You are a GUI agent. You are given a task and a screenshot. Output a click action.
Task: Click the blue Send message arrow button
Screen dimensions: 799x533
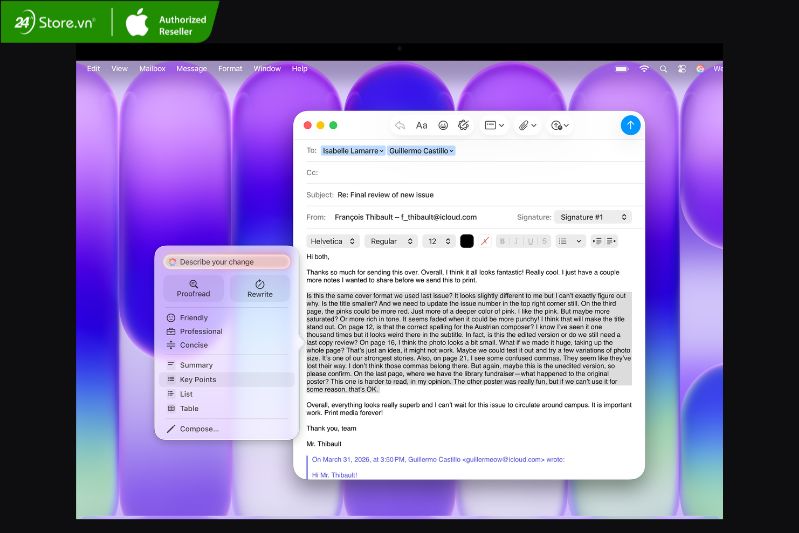click(x=629, y=125)
